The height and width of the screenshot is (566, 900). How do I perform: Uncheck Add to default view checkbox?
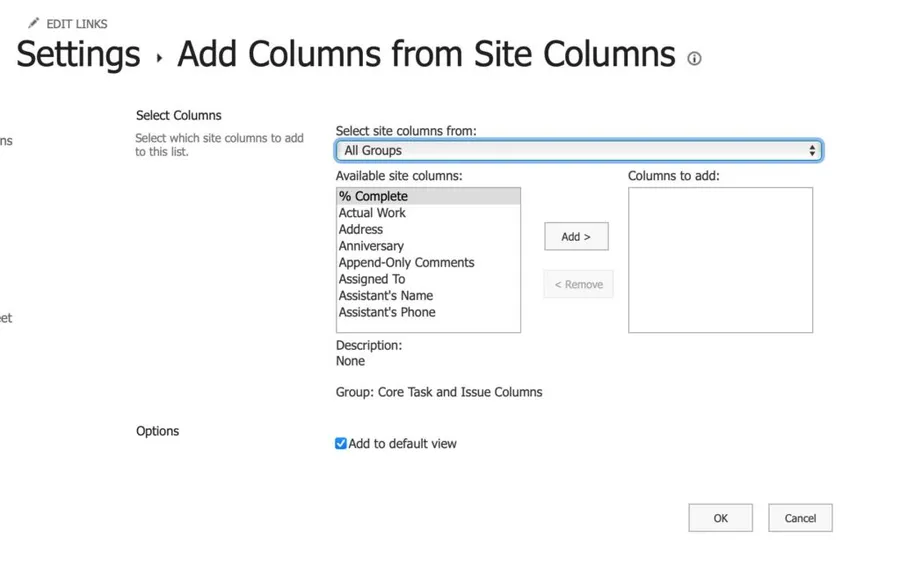[x=341, y=443]
